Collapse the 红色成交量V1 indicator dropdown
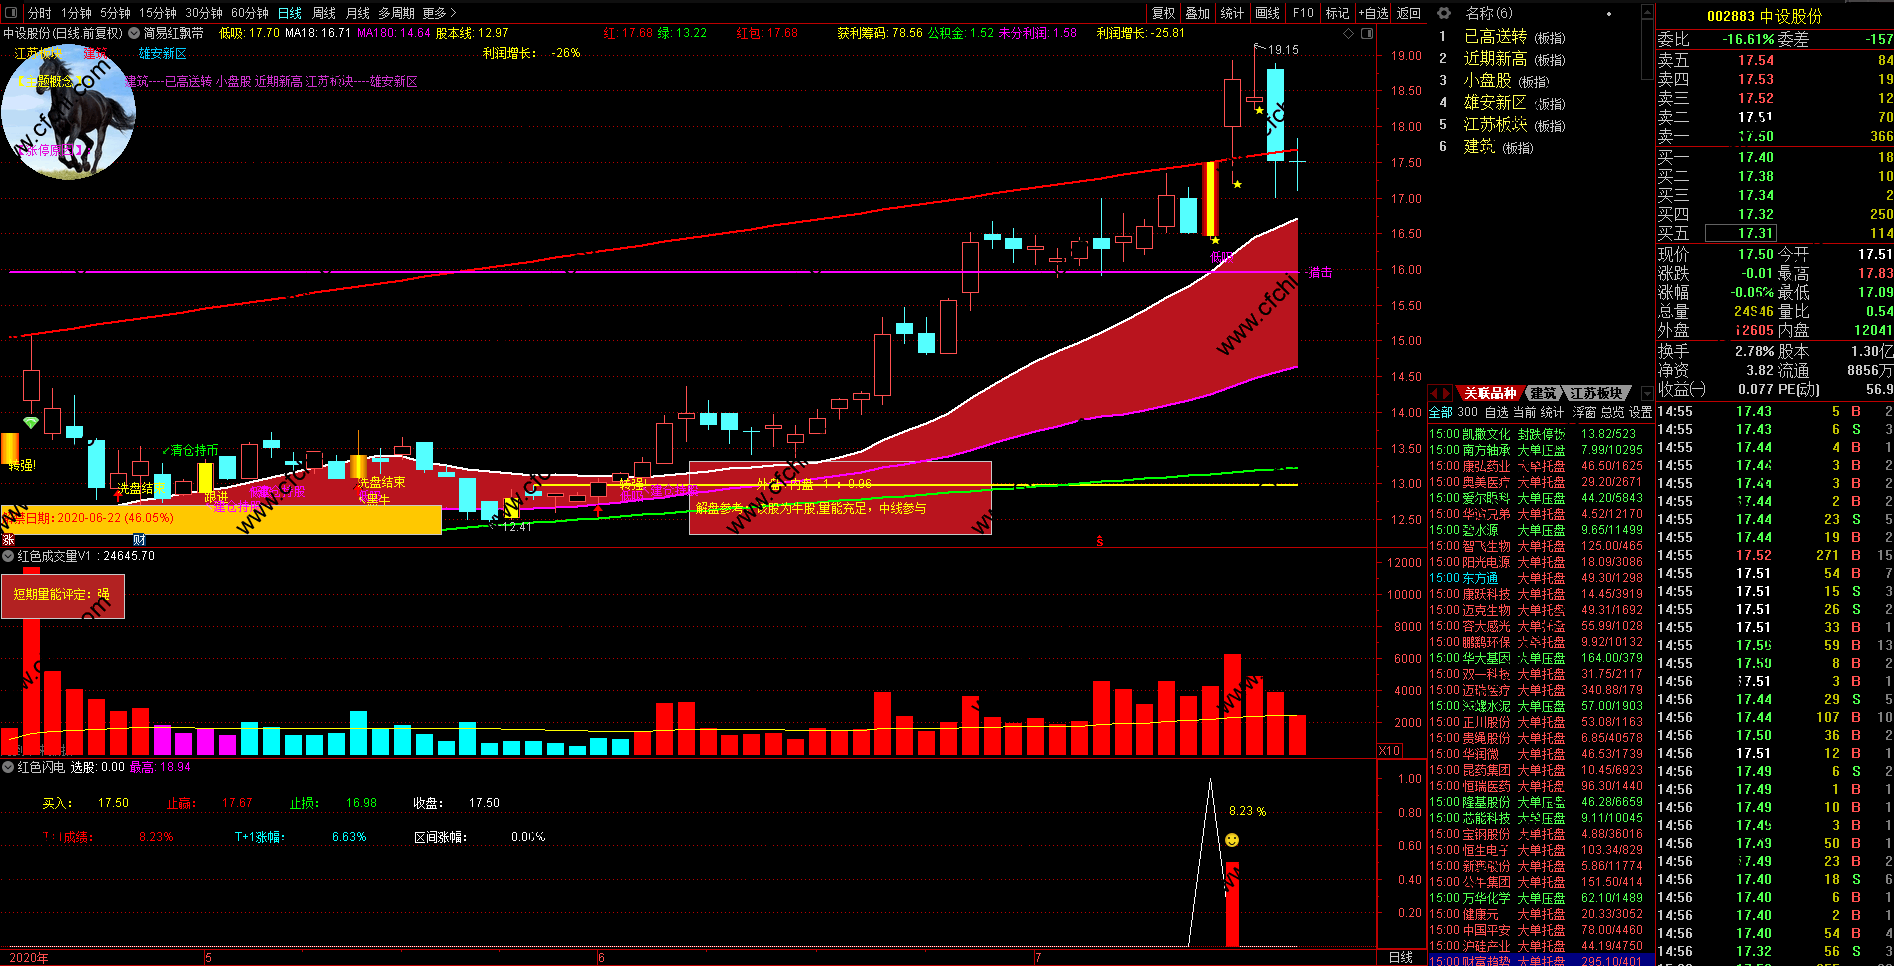The width and height of the screenshot is (1894, 966). pos(8,556)
